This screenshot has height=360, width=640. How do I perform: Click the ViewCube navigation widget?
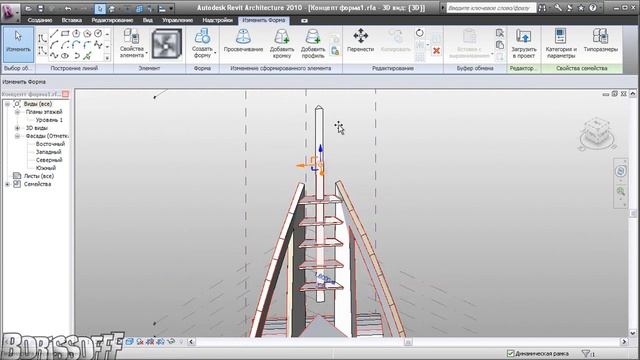tap(597, 134)
